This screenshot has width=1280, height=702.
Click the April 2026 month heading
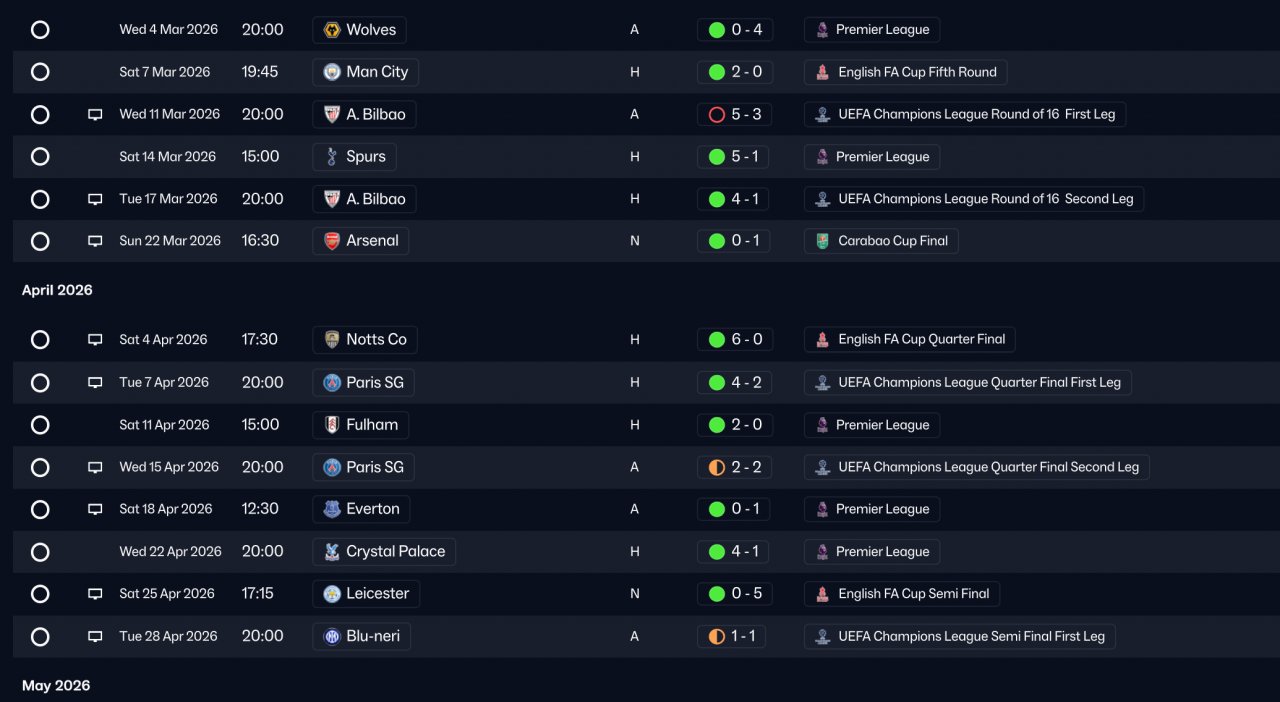(x=57, y=290)
